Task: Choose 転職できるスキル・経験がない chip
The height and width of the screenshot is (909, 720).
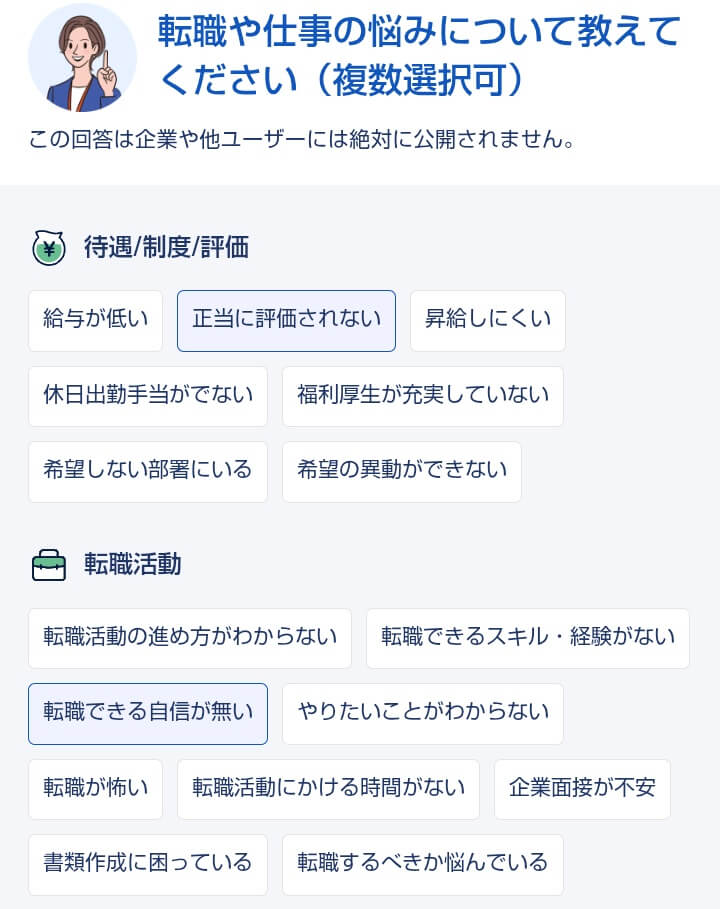Action: point(527,638)
